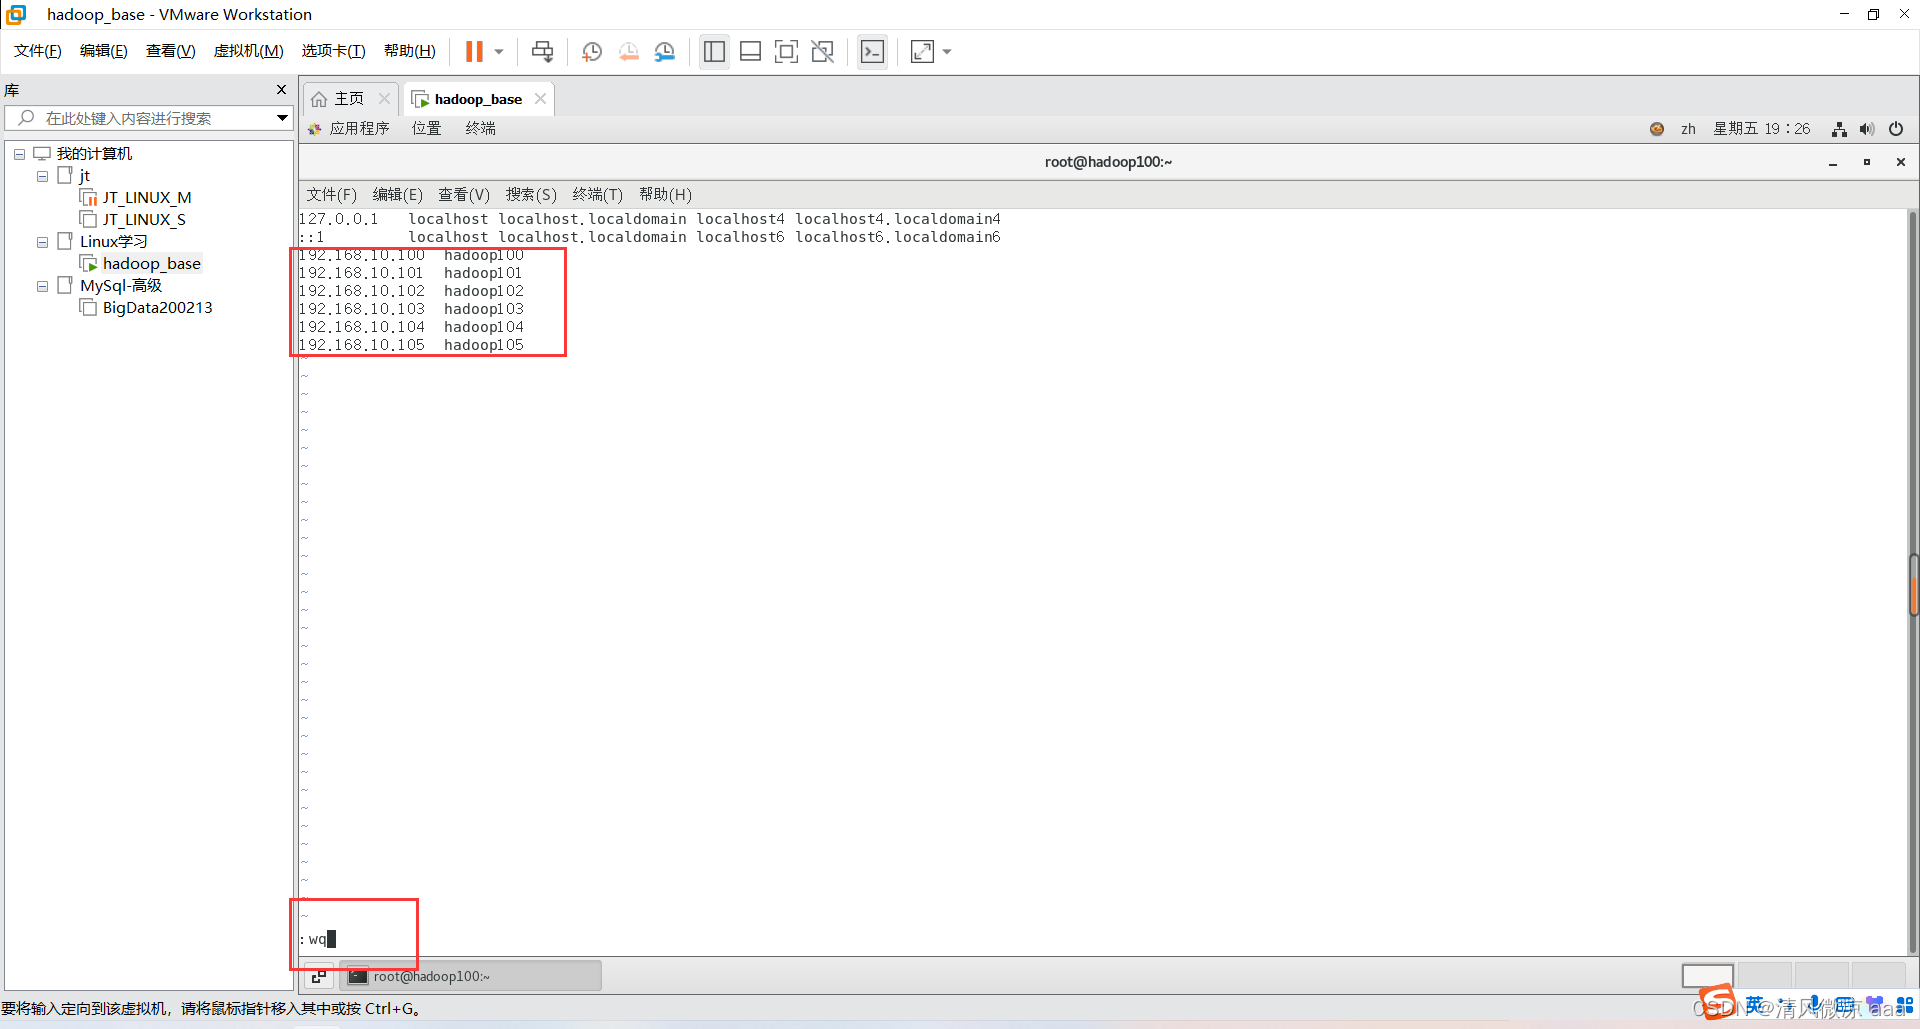Open the console view icon
Image resolution: width=1920 pixels, height=1029 pixels.
pos(872,51)
